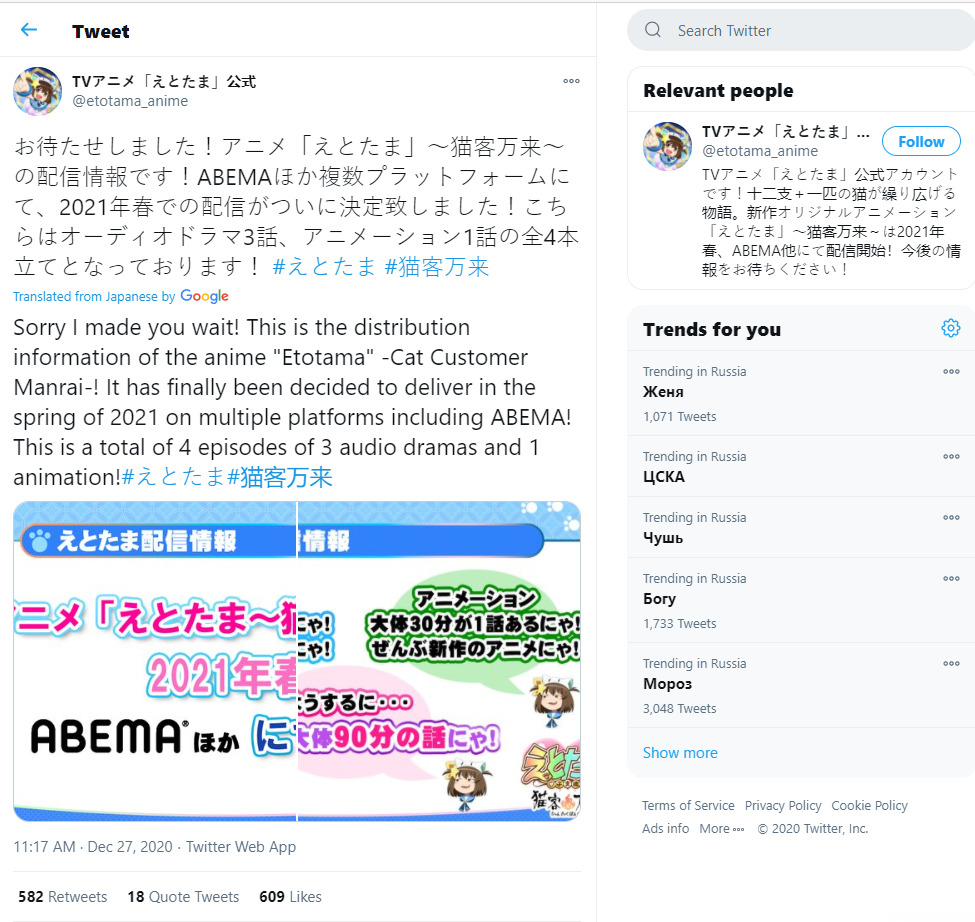This screenshot has height=922, width=975.
Task: Open the Privacy Policy link
Action: tap(782, 806)
